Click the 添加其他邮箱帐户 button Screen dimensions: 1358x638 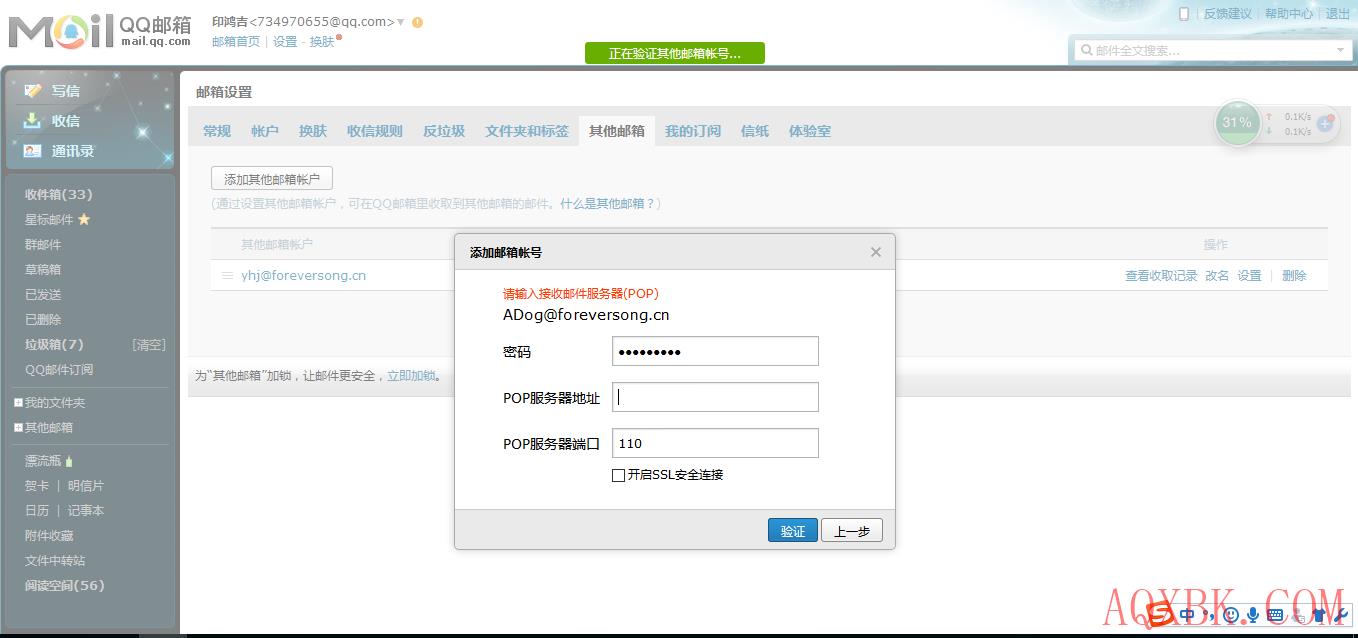coord(272,179)
